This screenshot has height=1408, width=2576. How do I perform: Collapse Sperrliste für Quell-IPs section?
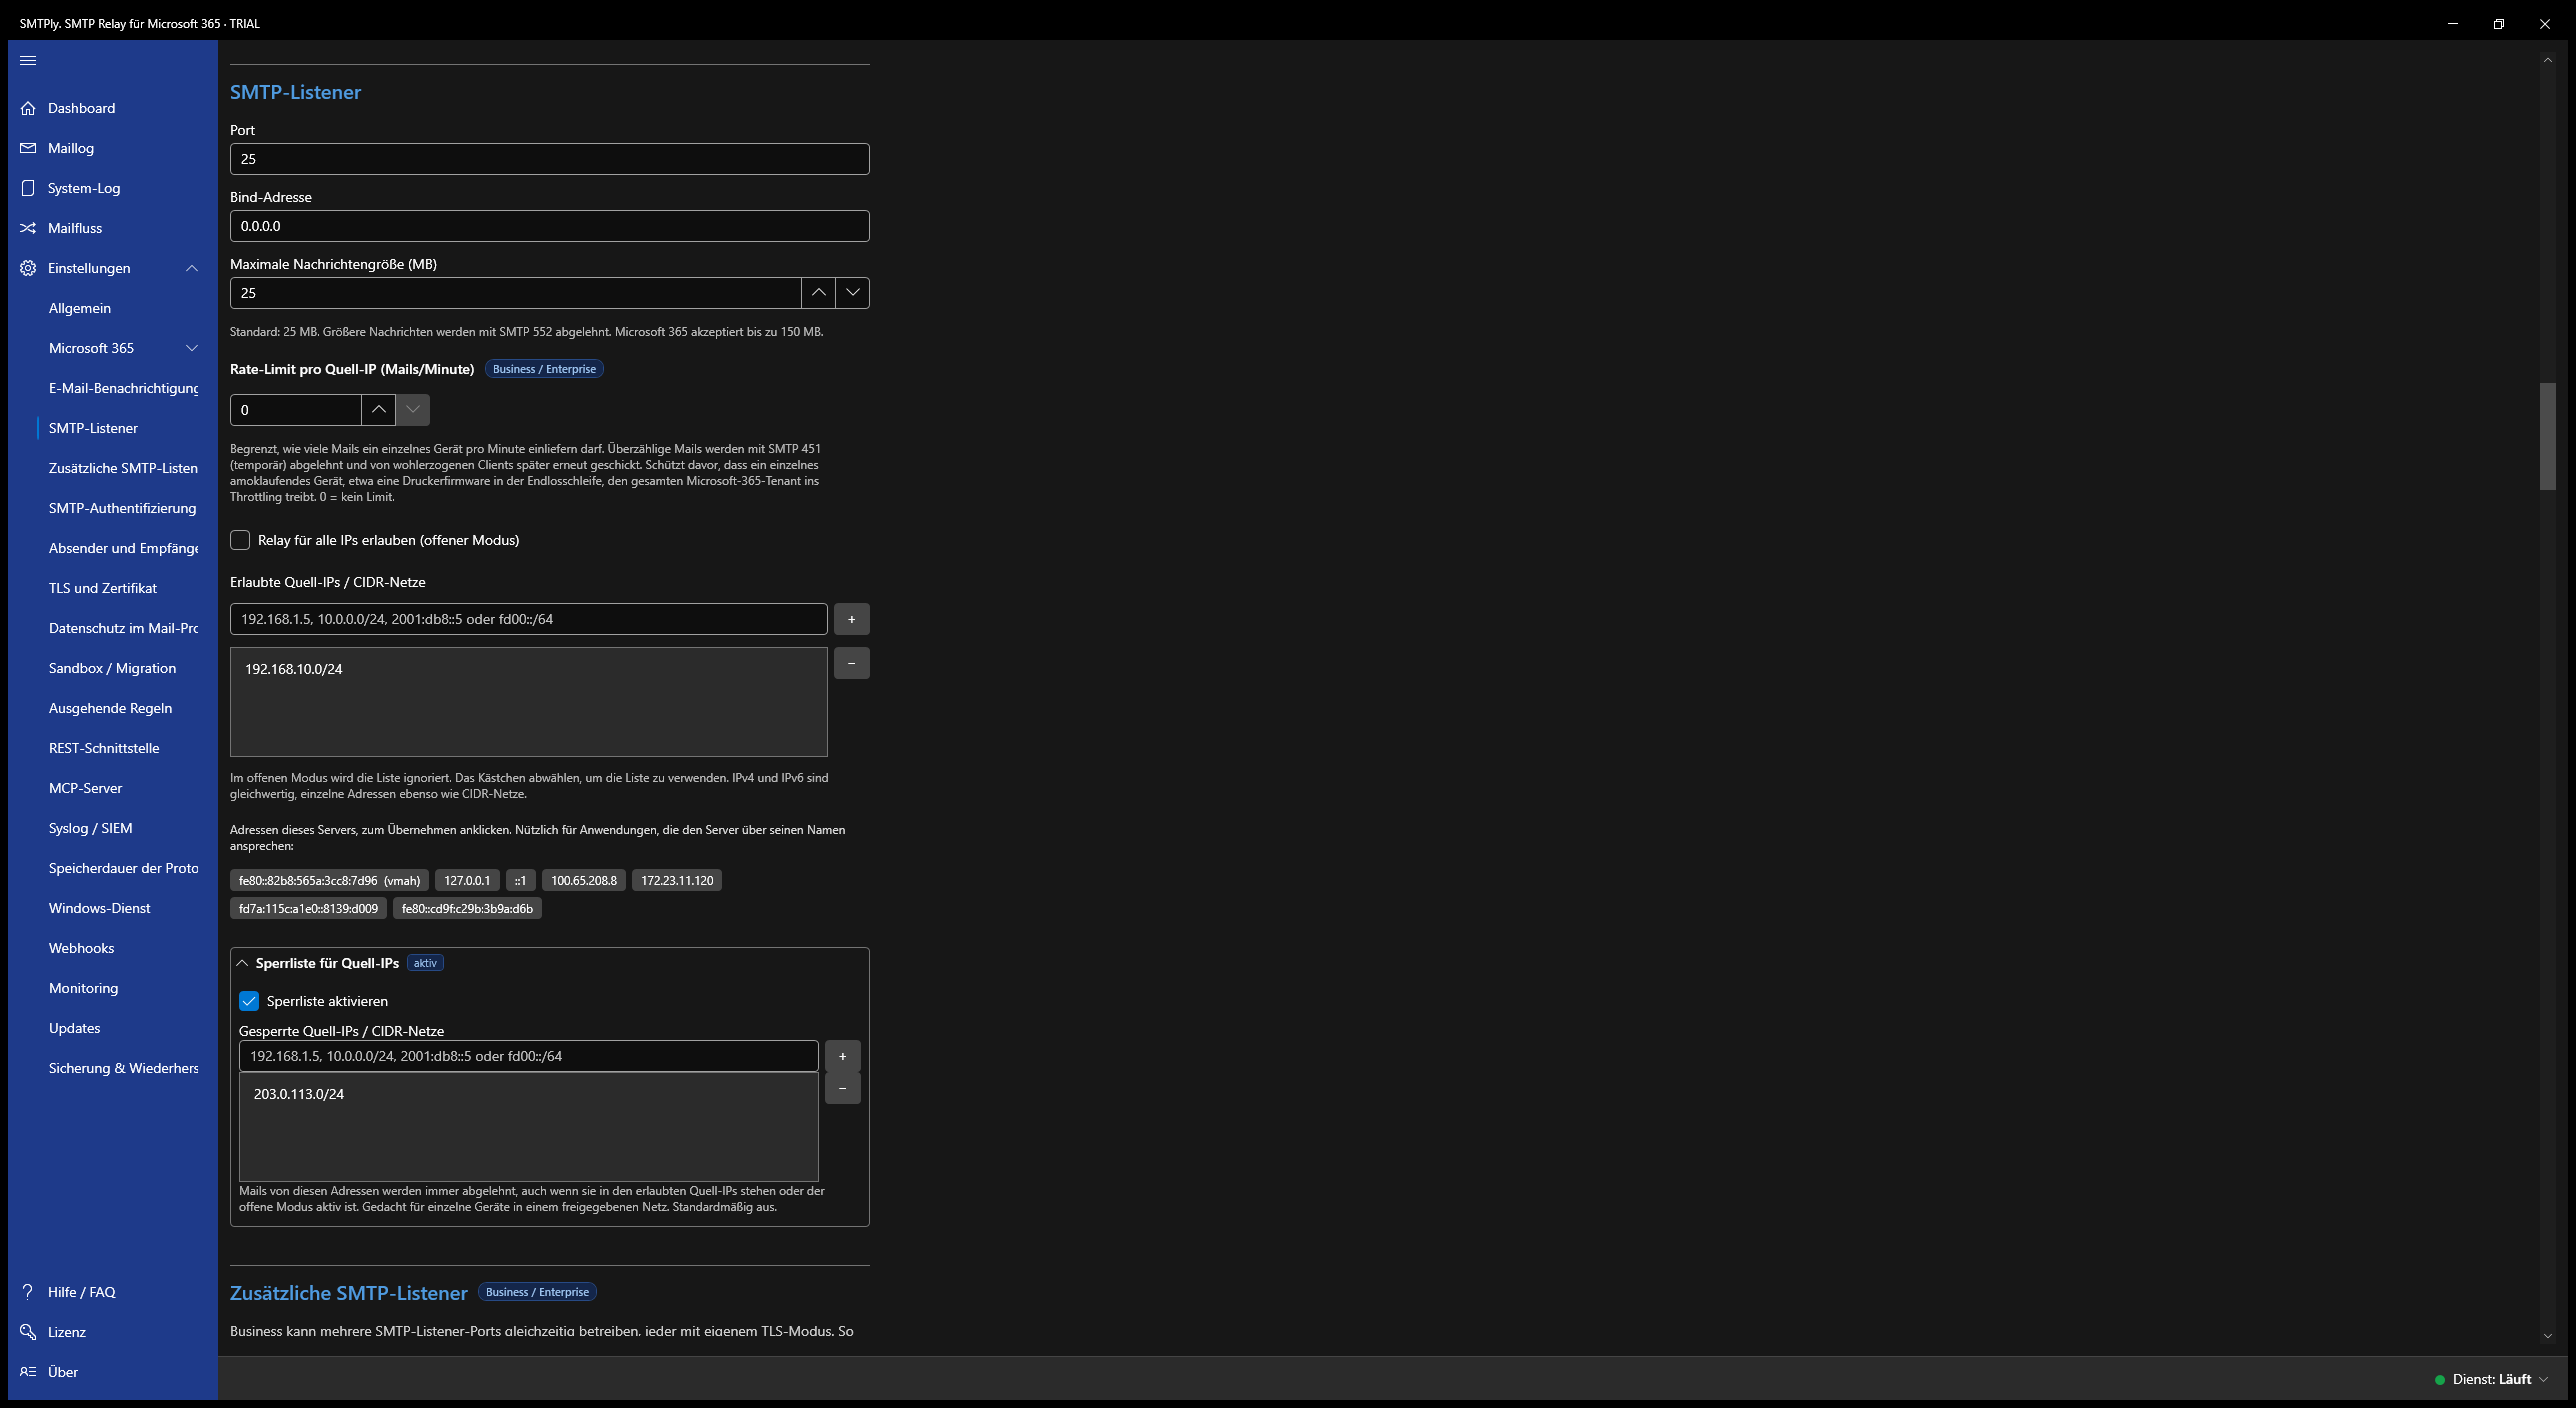coord(242,963)
